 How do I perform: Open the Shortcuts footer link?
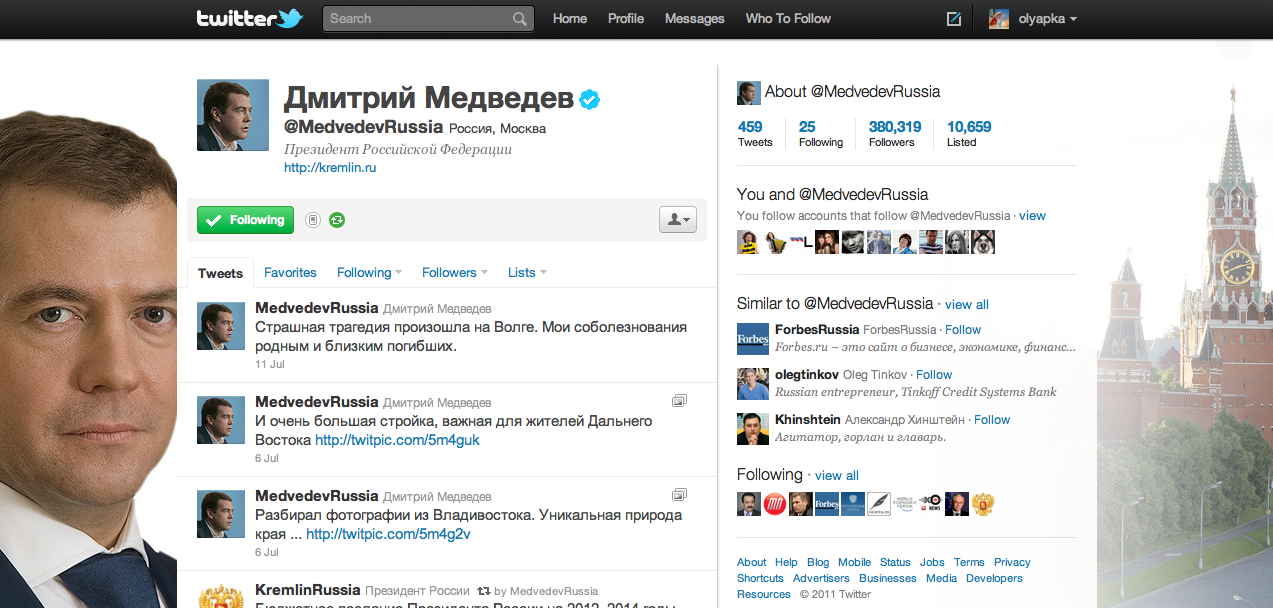click(760, 578)
